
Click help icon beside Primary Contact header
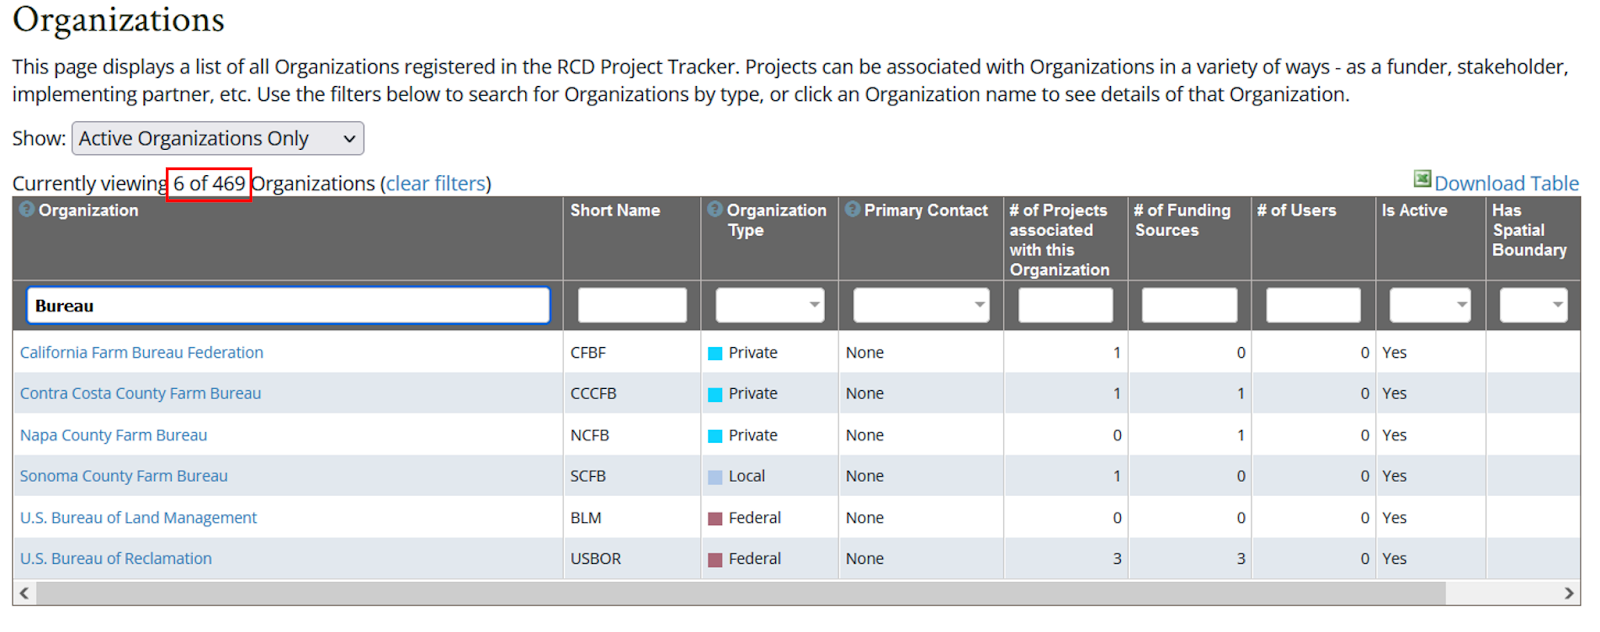[x=852, y=209]
